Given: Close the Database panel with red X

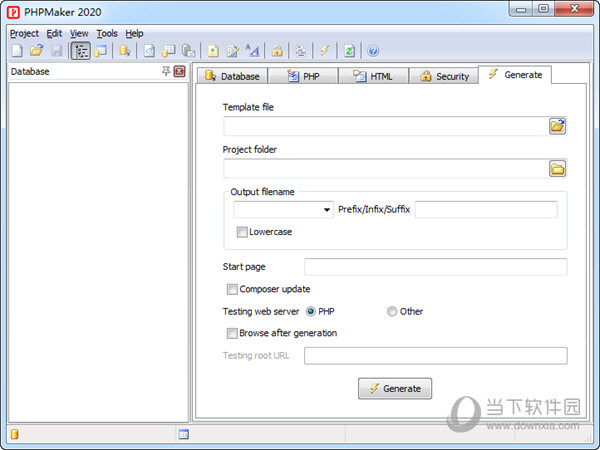Looking at the screenshot, I should [179, 71].
